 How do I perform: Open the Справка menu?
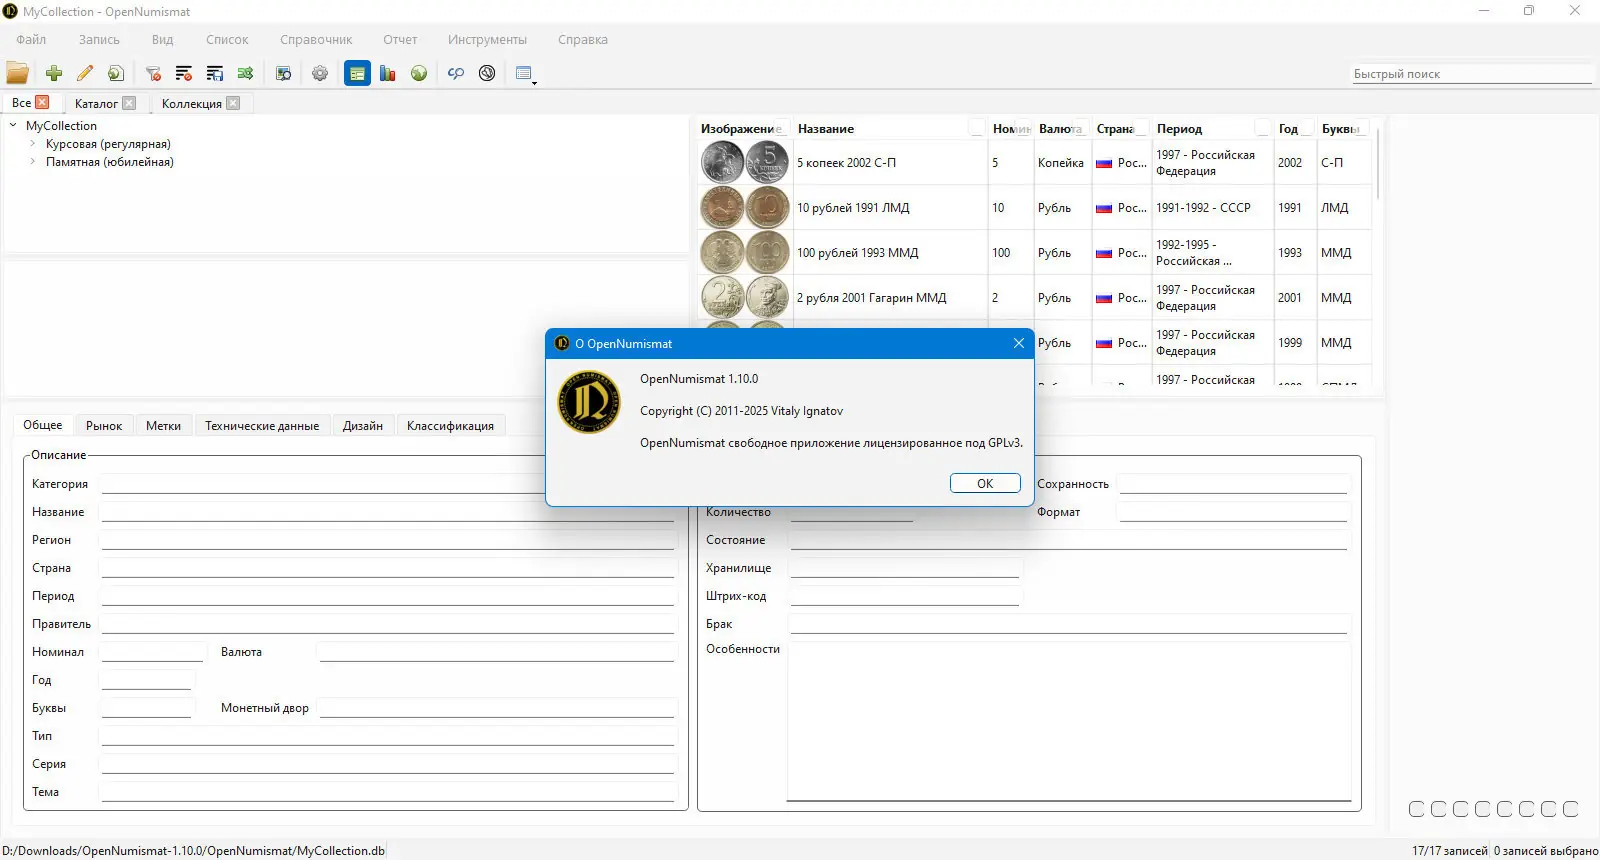(583, 40)
